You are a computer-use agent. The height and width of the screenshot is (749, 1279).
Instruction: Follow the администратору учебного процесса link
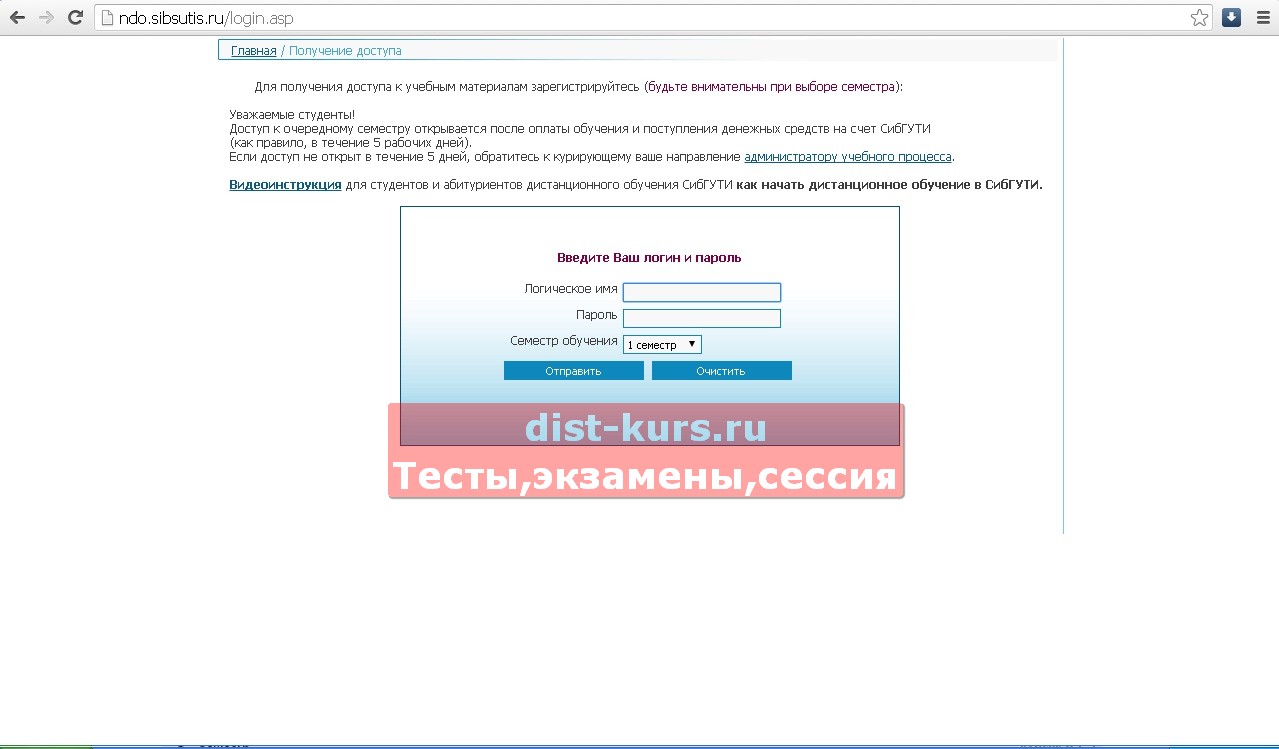coord(847,157)
